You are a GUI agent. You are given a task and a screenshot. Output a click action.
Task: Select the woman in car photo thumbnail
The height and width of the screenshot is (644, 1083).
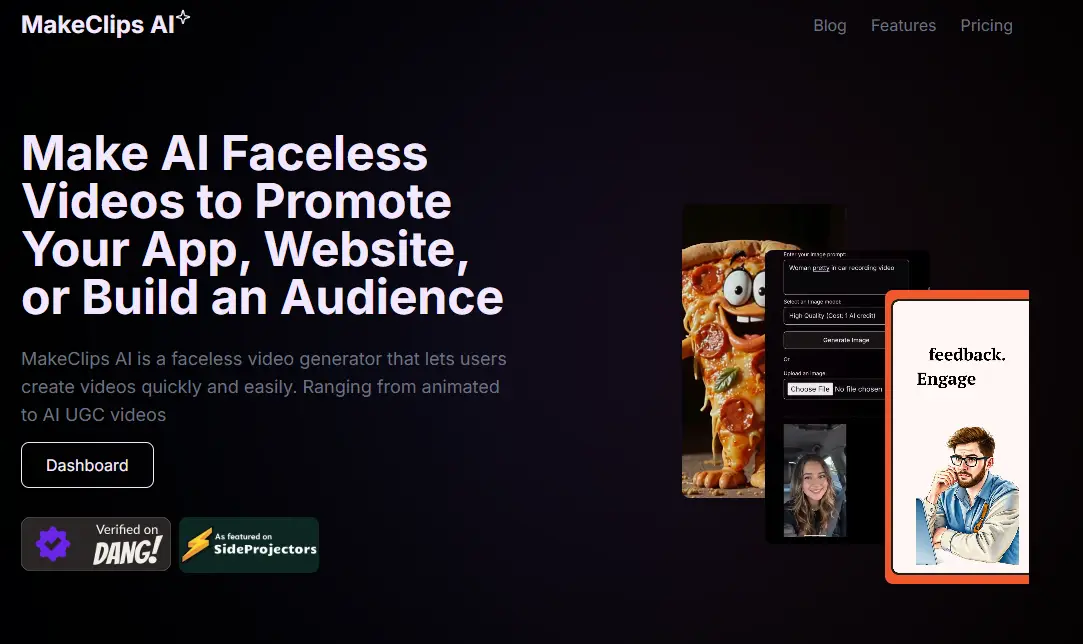[x=815, y=480]
